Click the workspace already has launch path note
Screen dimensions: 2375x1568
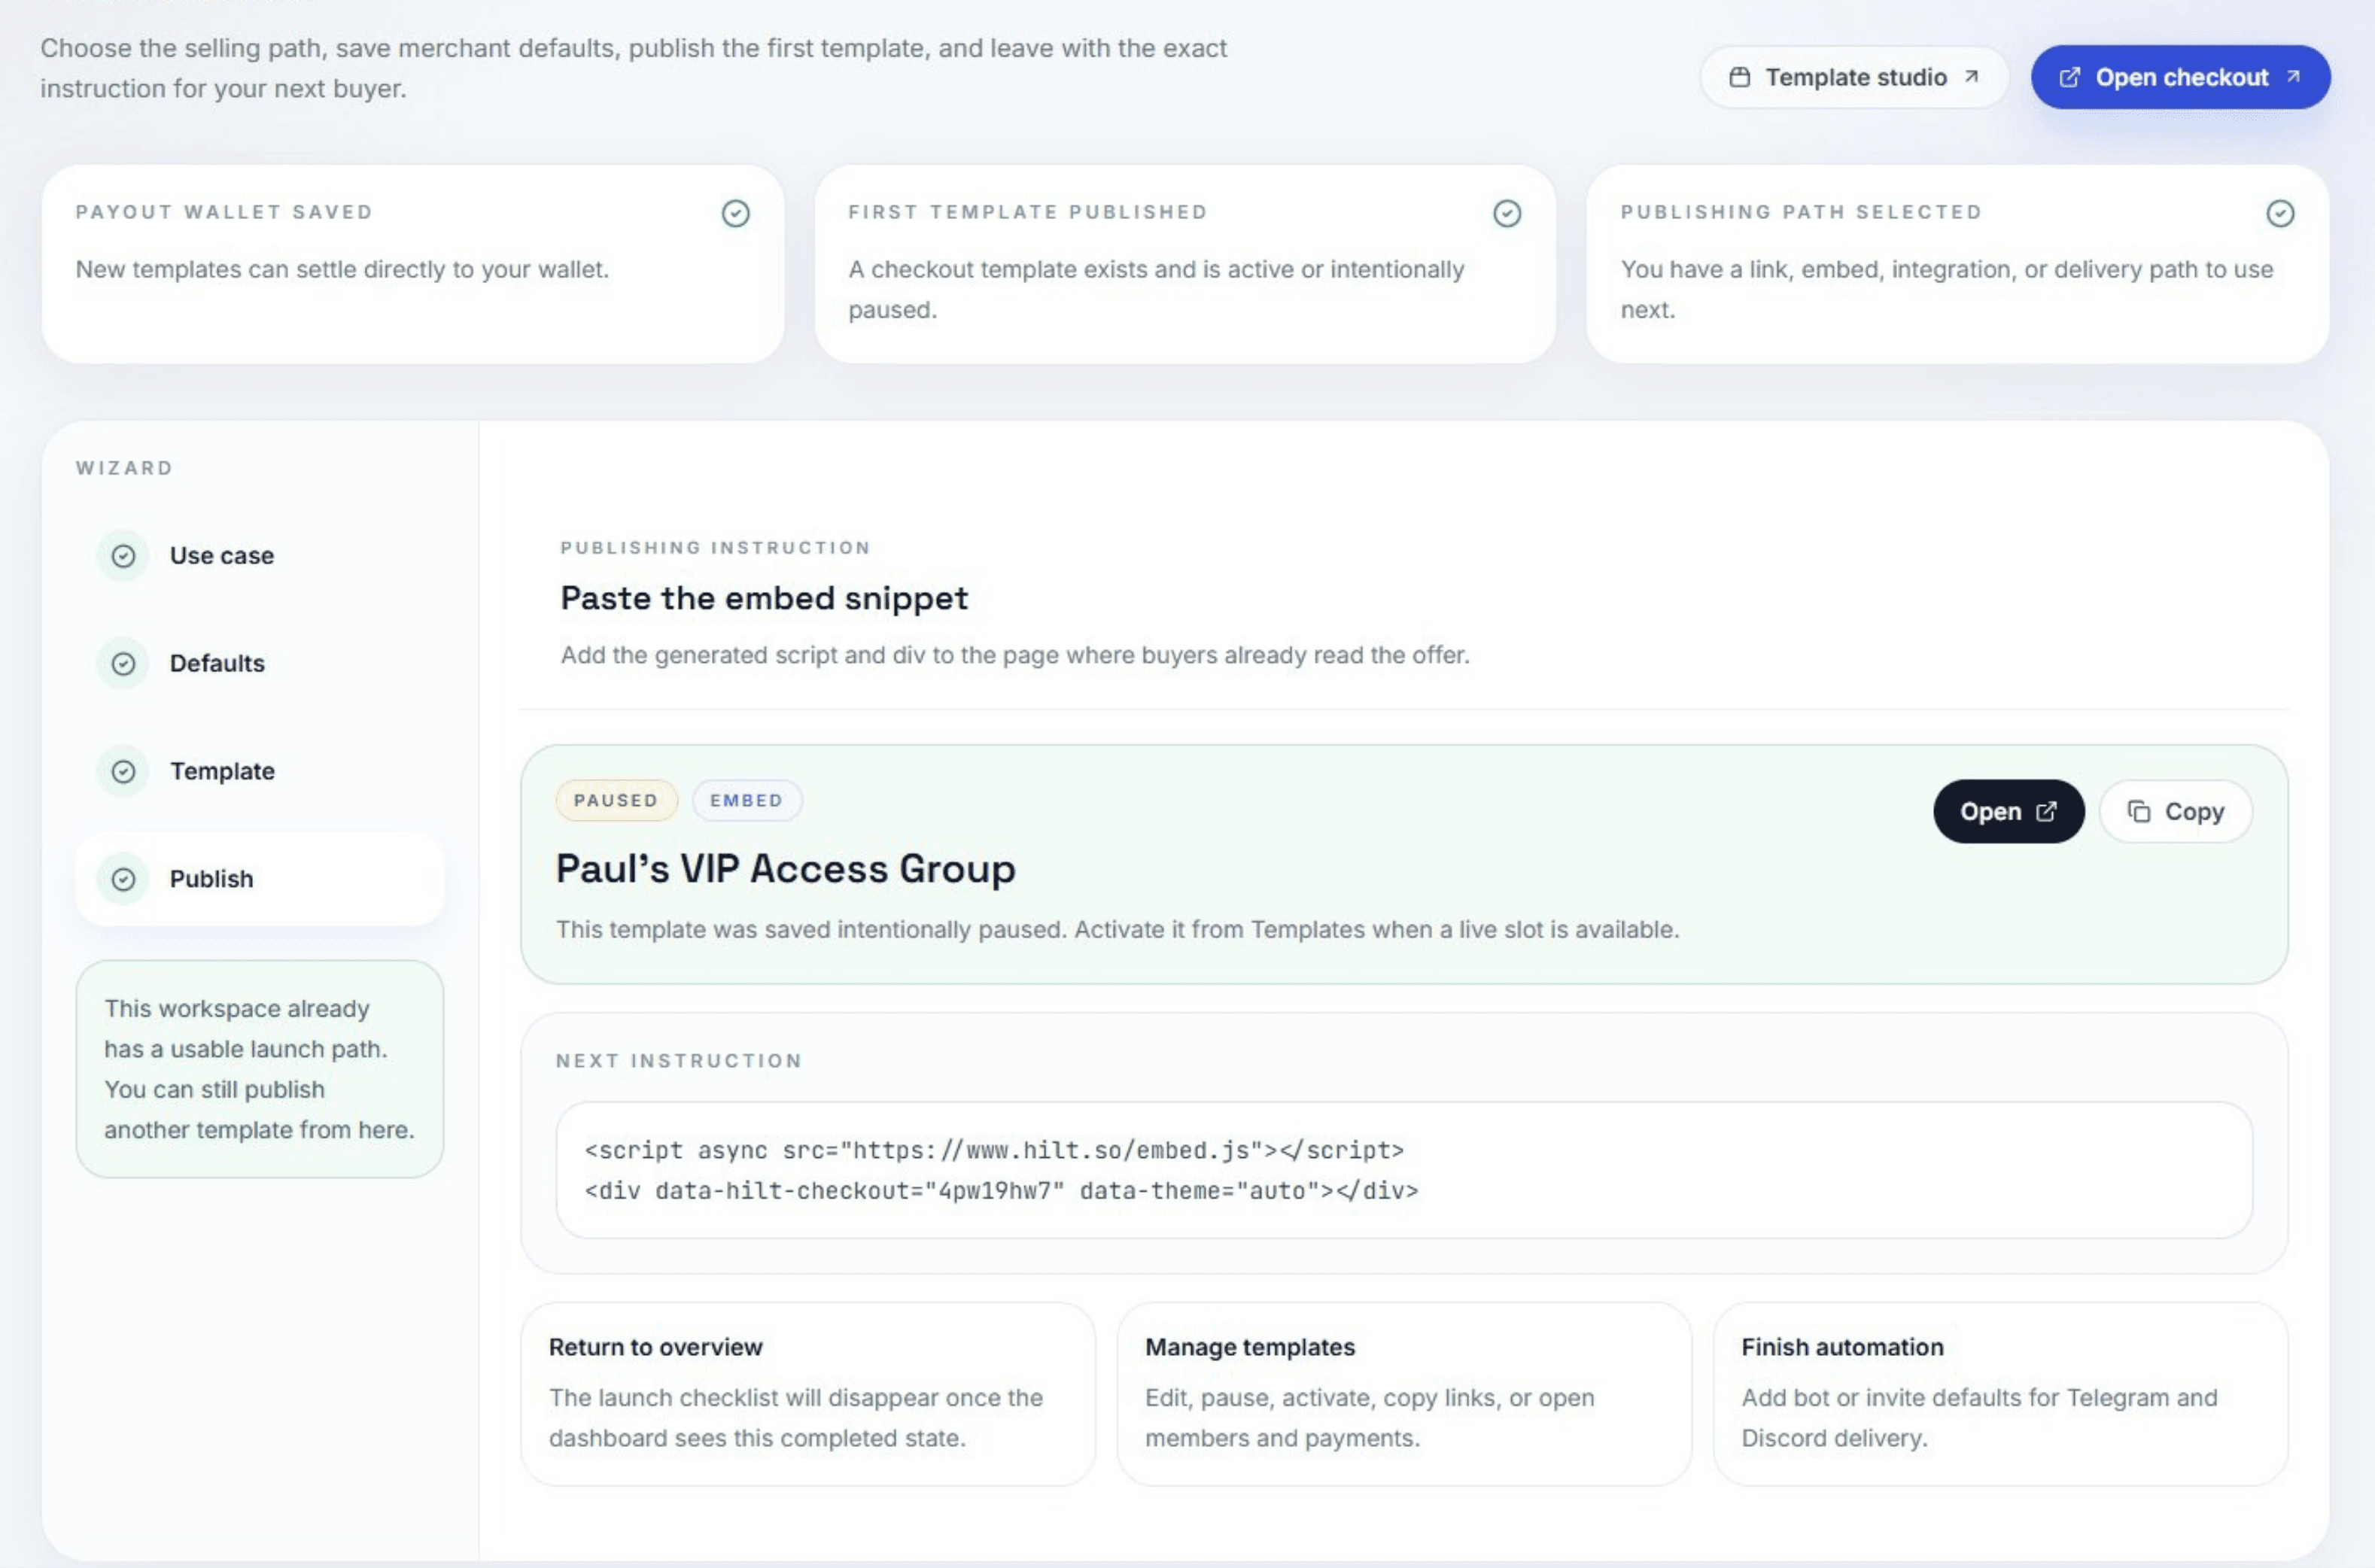pos(260,1069)
